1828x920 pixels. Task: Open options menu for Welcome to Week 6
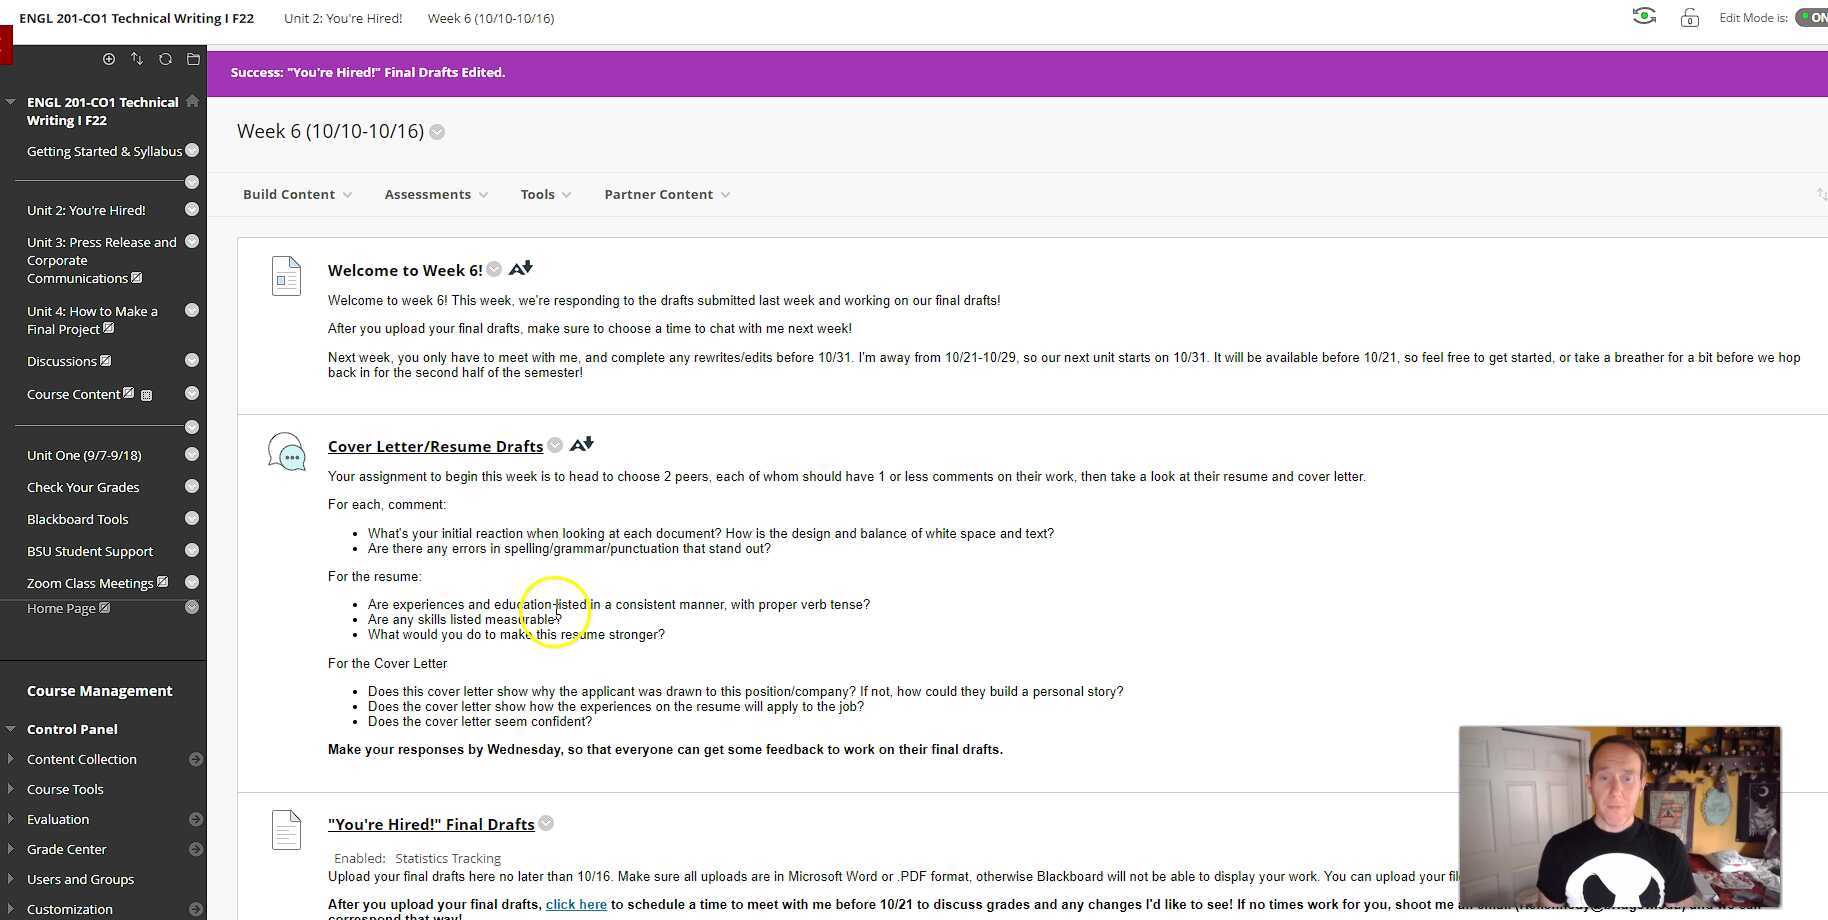tap(494, 269)
